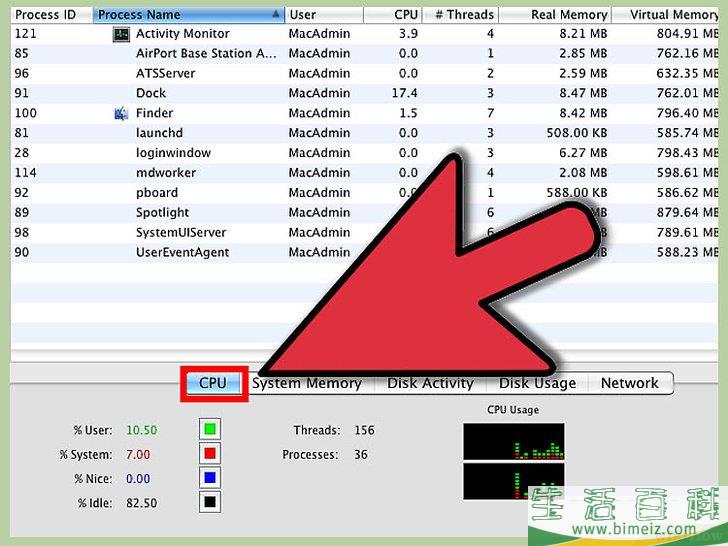Image resolution: width=728 pixels, height=546 pixels.
Task: Select the ATSServer process row
Action: [364, 74]
